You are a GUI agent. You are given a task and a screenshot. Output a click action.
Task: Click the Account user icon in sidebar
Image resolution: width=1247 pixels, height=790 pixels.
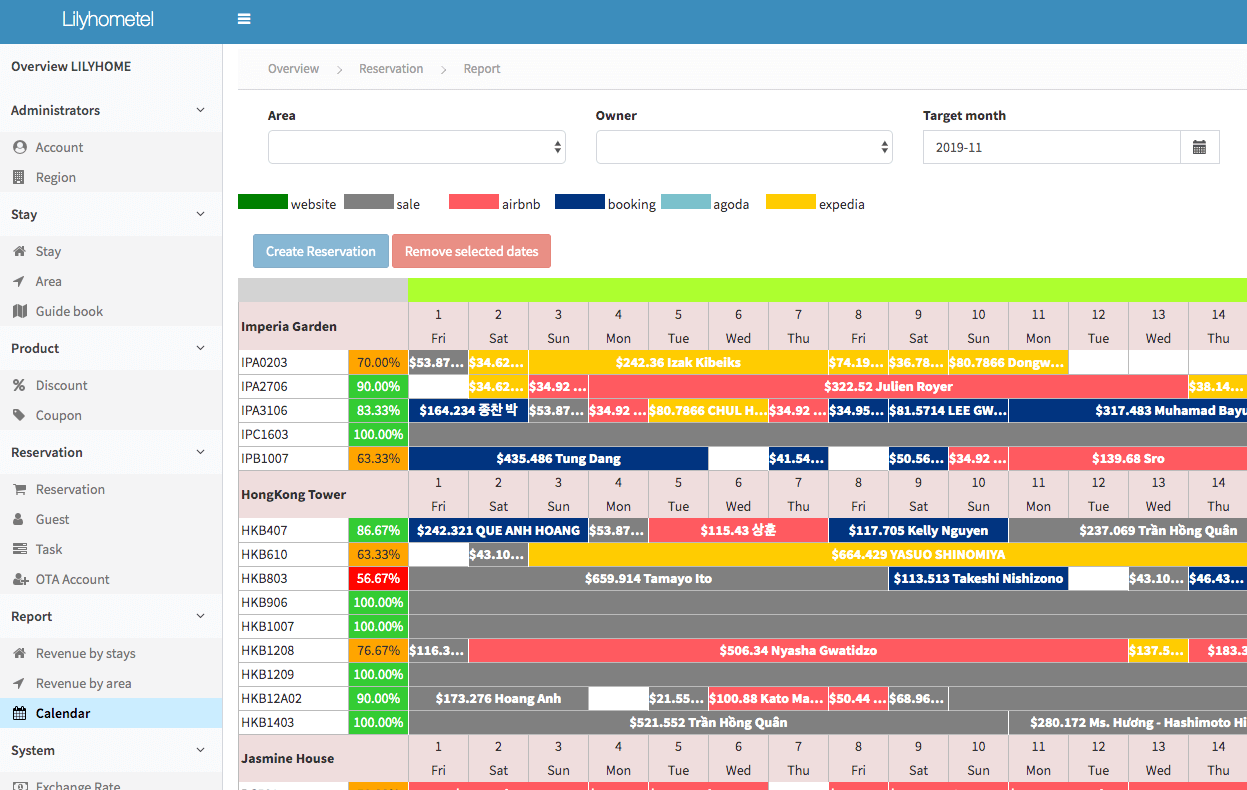pos(20,147)
